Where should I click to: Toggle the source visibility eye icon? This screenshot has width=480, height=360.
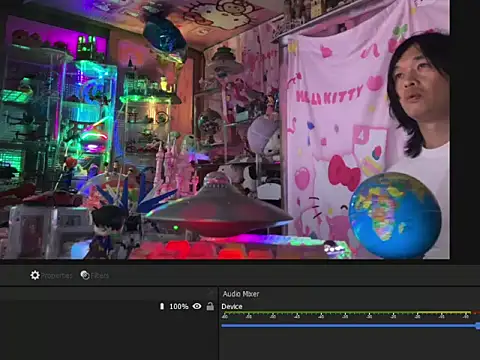[x=197, y=306]
